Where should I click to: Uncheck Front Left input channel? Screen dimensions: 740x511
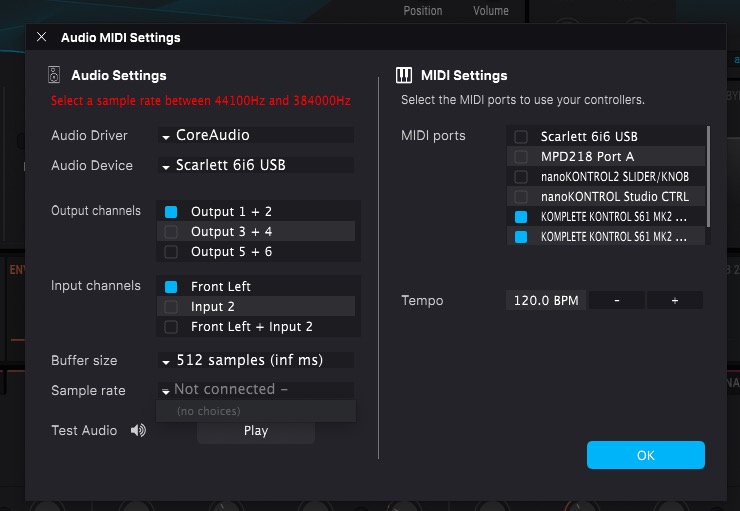[x=171, y=287]
